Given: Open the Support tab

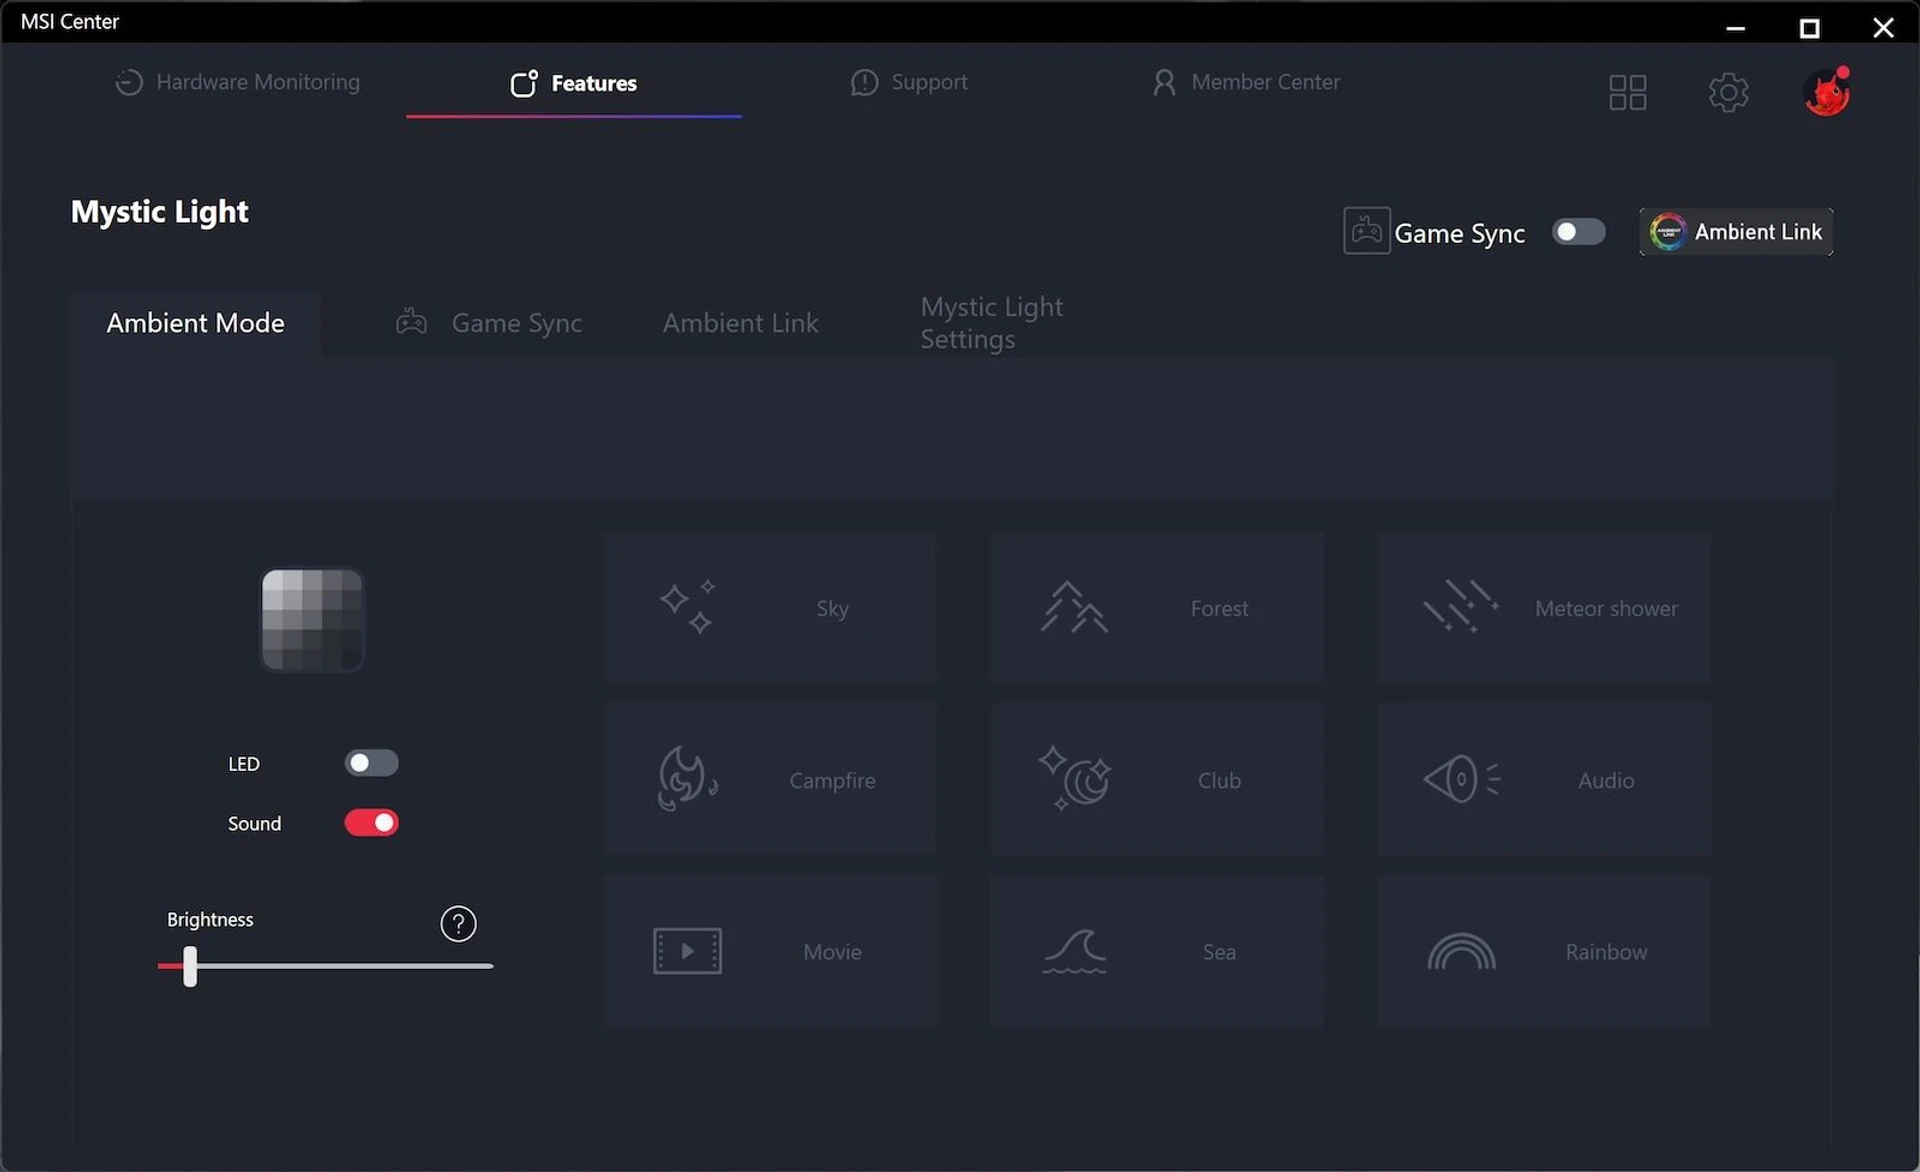Looking at the screenshot, I should tap(908, 82).
